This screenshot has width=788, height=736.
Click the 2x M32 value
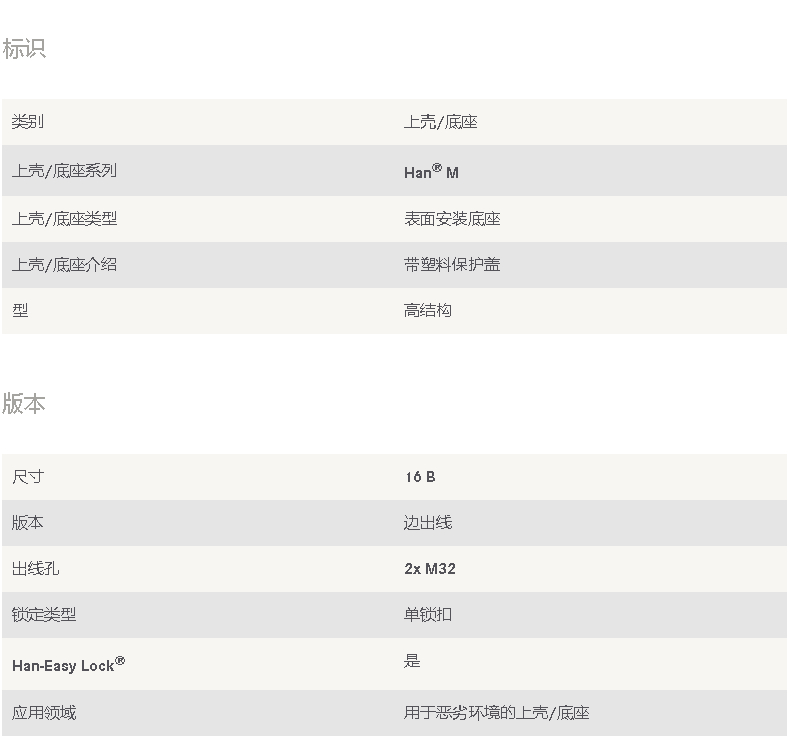[x=430, y=568]
